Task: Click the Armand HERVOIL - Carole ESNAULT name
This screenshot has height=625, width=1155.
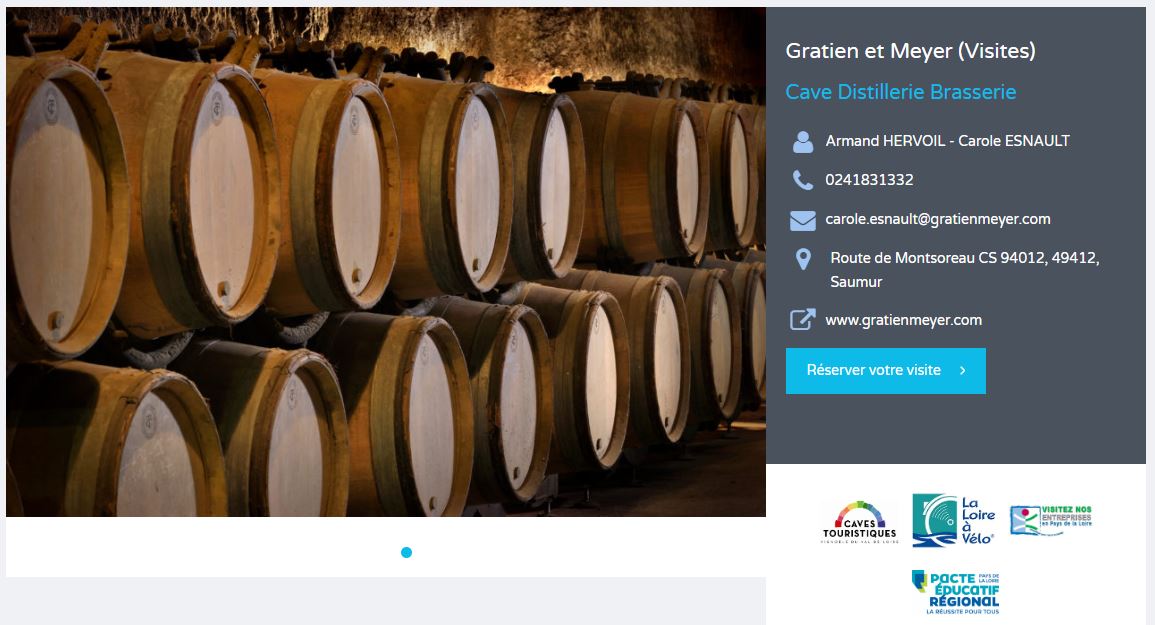Action: click(x=947, y=141)
